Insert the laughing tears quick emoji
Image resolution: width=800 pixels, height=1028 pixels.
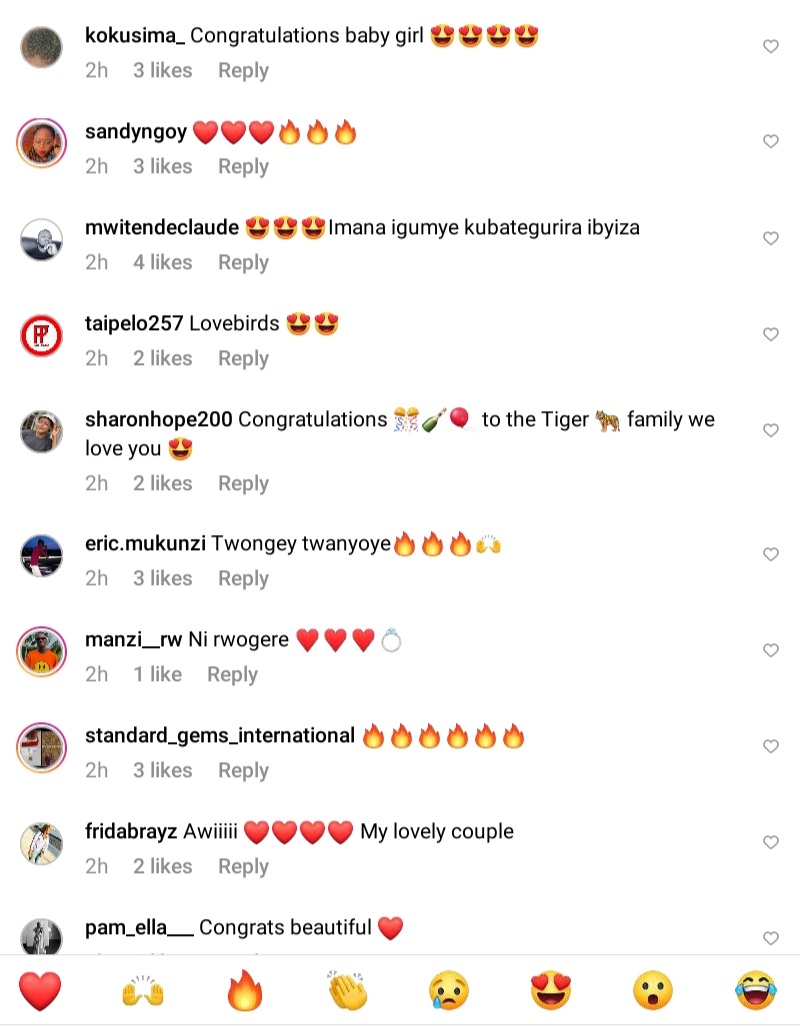756,991
